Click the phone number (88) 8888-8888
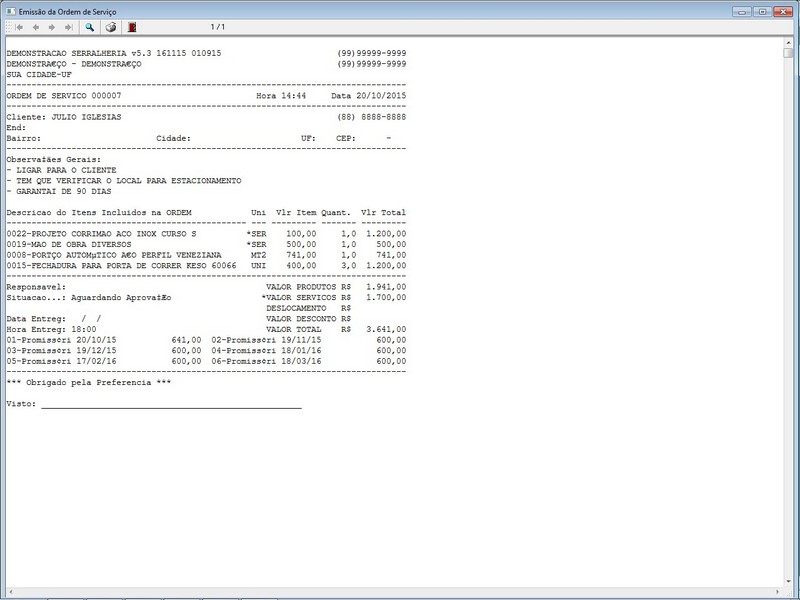Image resolution: width=800 pixels, height=600 pixels. [x=371, y=117]
